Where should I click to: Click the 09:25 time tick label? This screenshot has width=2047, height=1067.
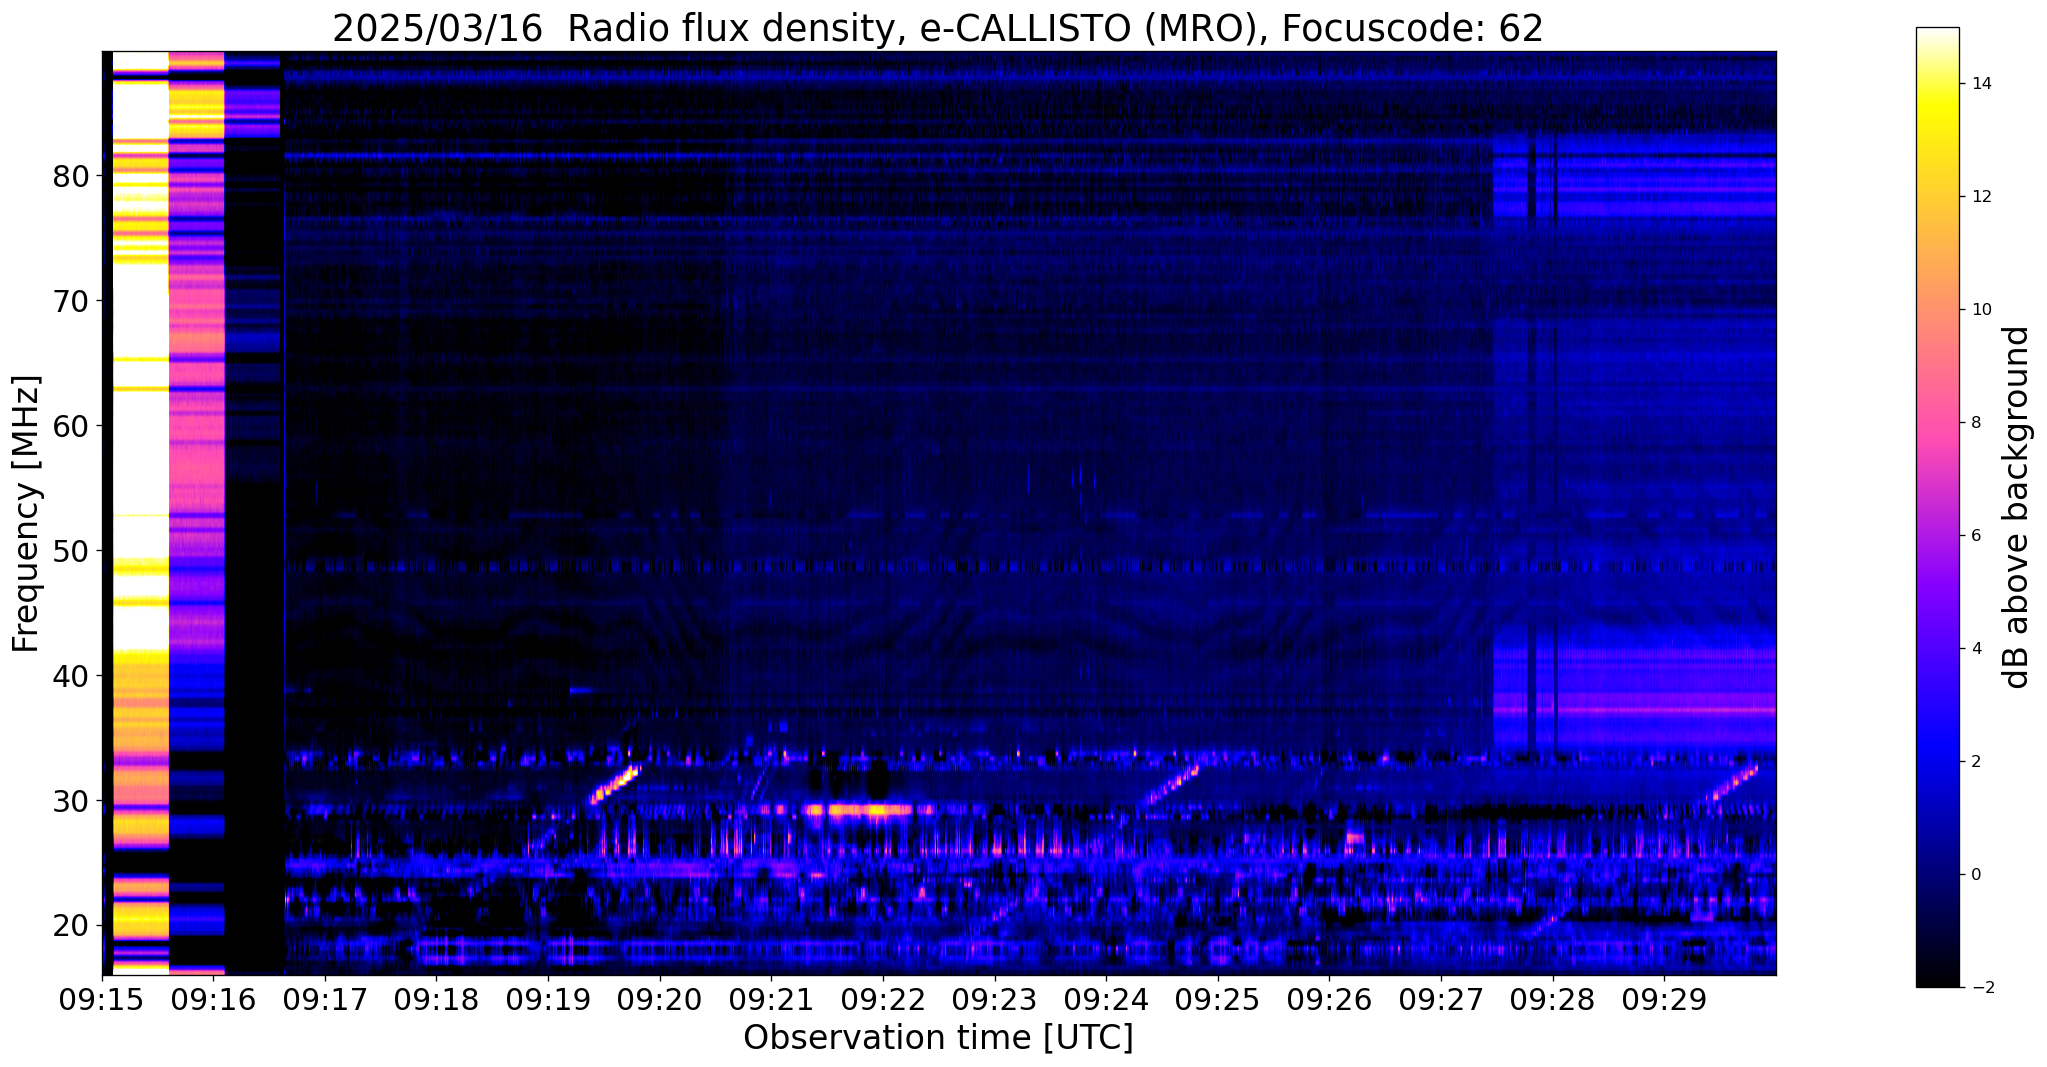[x=1218, y=999]
